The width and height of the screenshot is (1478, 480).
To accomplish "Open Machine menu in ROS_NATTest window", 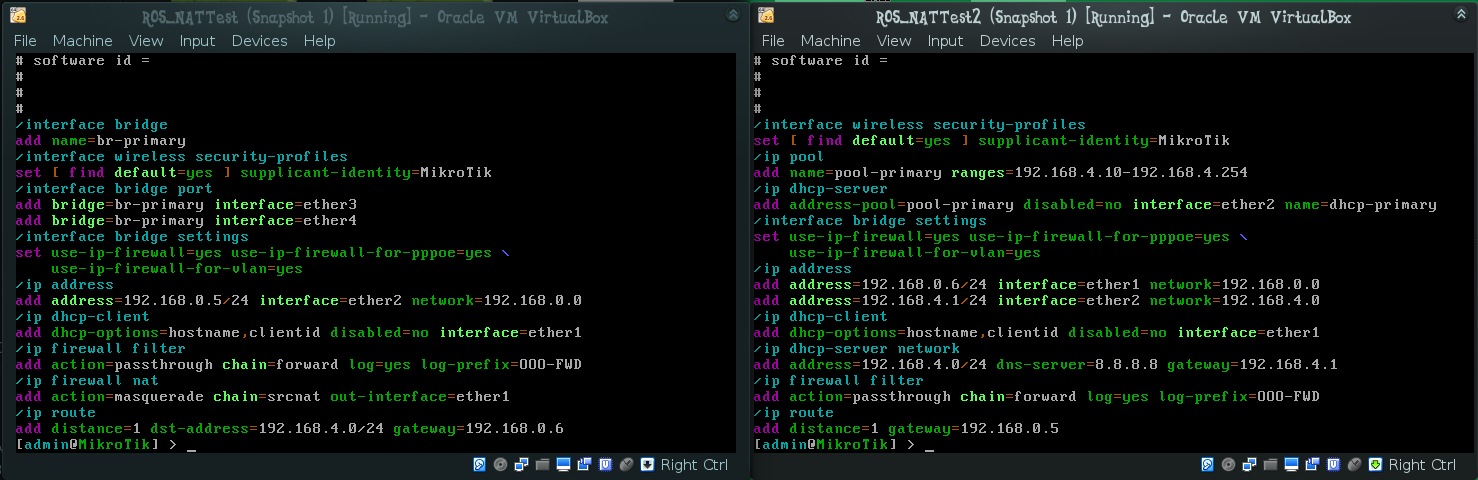I will (x=83, y=41).
